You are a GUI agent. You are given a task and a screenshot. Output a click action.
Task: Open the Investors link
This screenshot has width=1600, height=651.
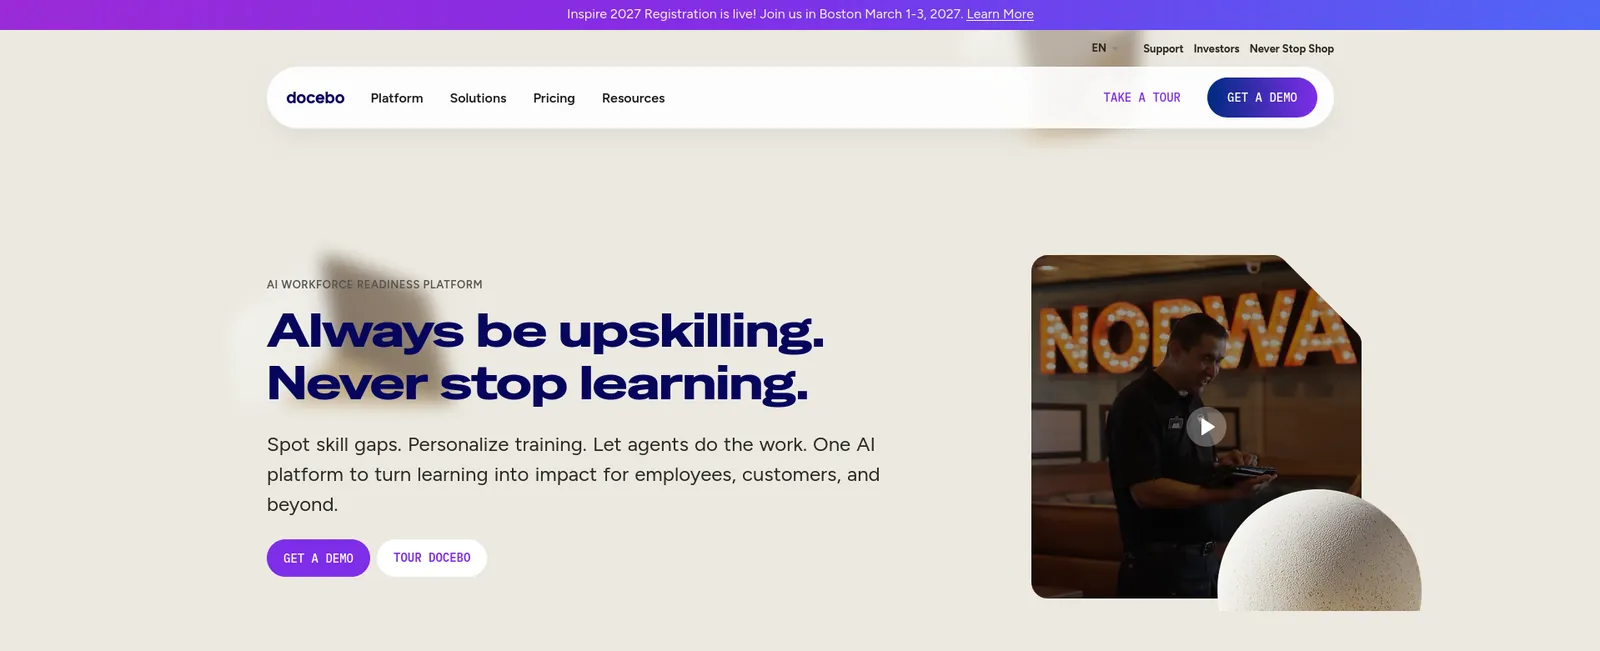[1216, 48]
